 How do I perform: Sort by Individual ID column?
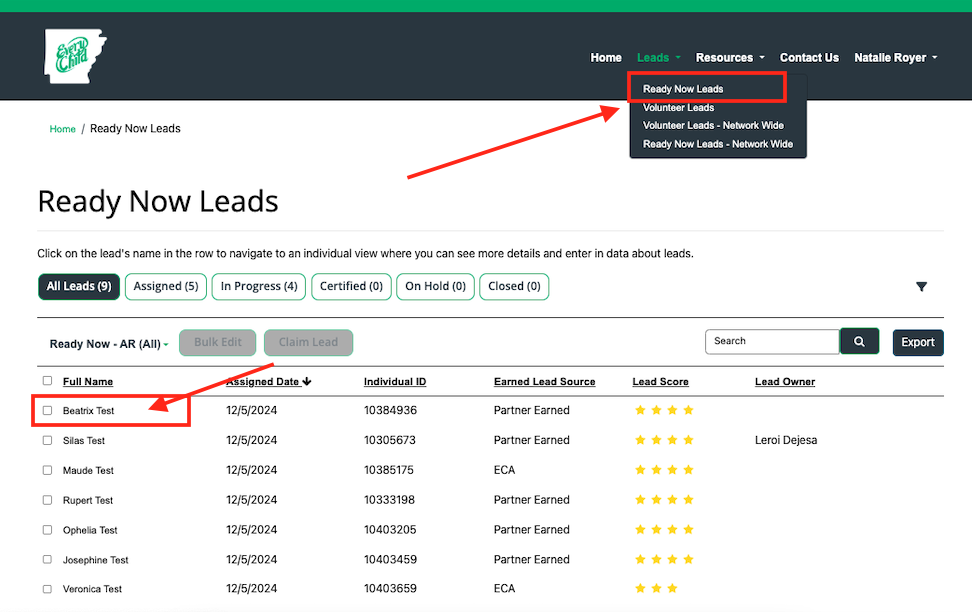click(x=395, y=381)
